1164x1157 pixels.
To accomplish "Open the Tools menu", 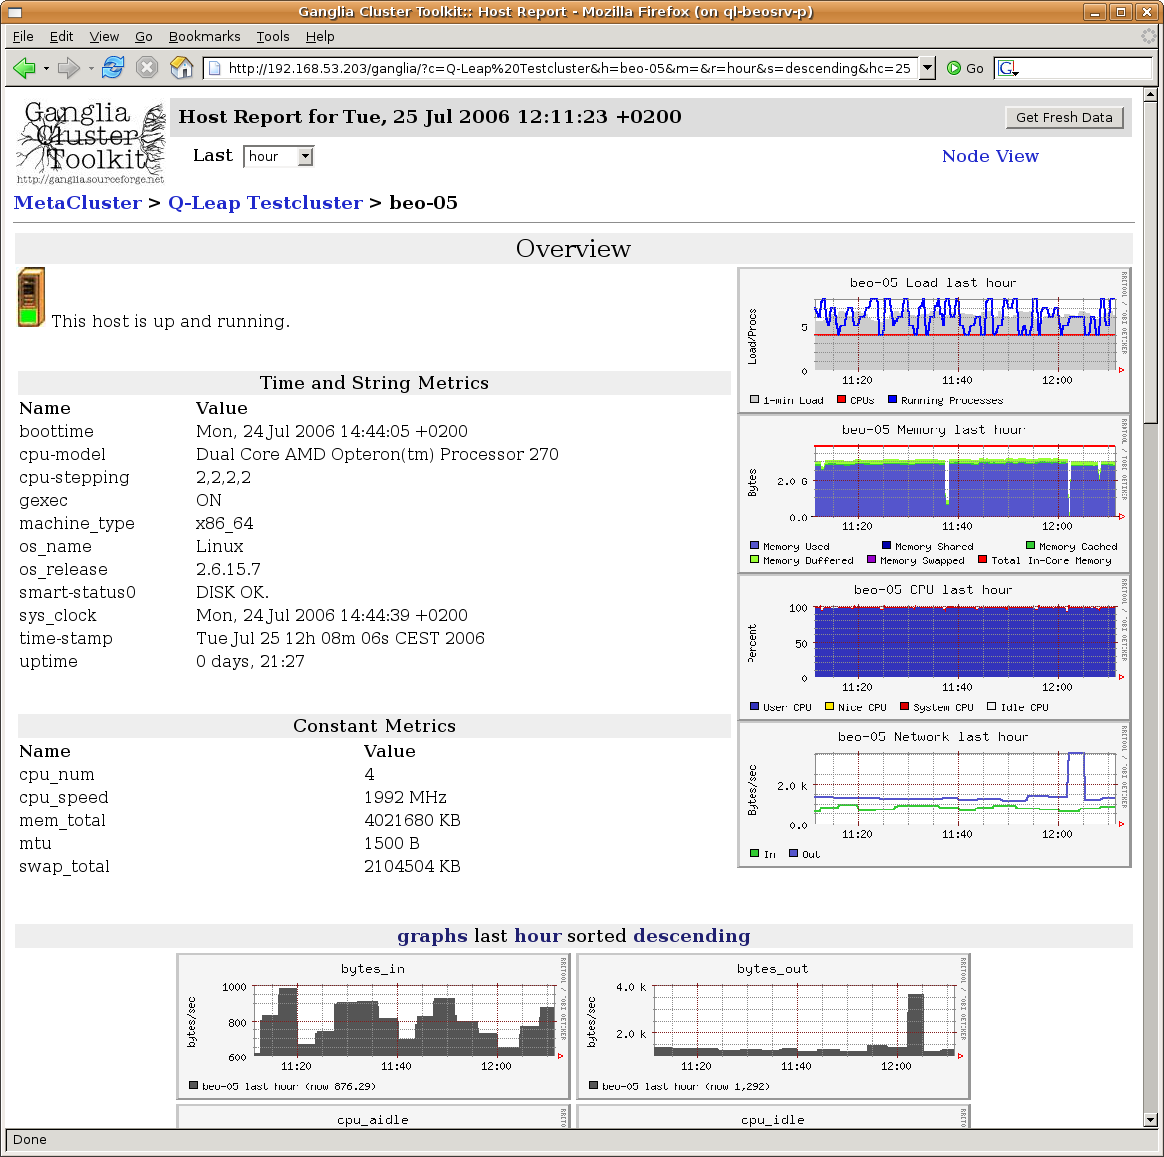I will click(x=272, y=36).
